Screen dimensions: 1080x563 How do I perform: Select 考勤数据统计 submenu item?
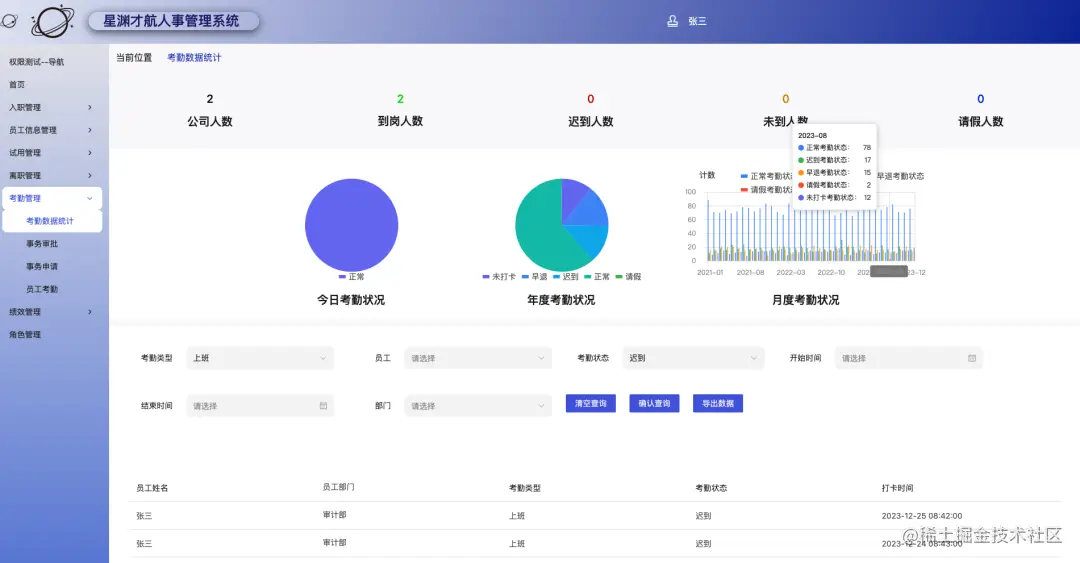(x=52, y=221)
